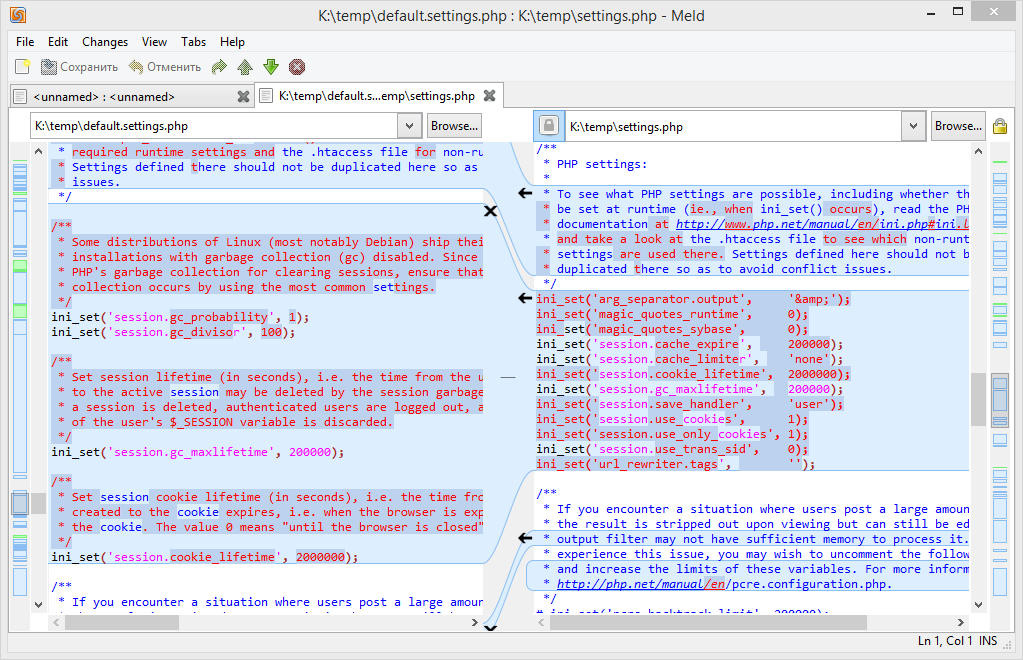
Task: Click the Meld application icon in title bar
Action: pyautogui.click(x=18, y=15)
